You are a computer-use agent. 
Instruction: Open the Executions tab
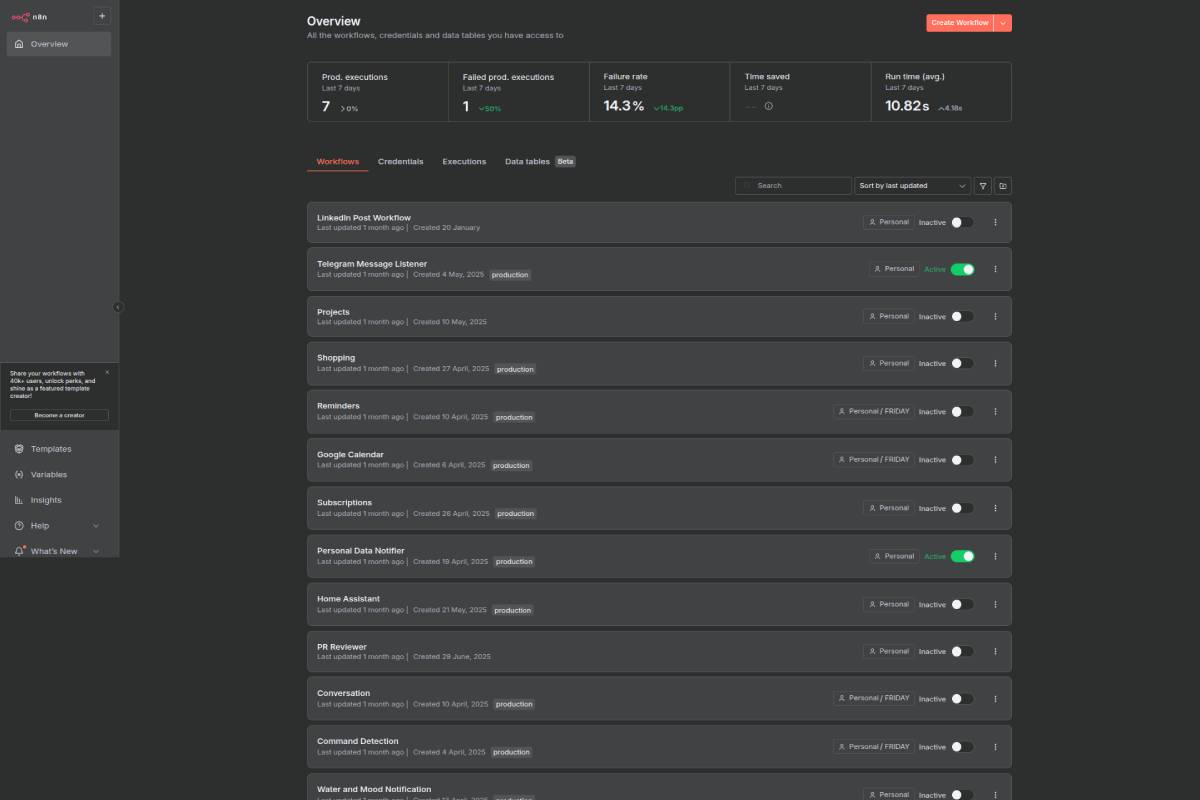coord(464,161)
